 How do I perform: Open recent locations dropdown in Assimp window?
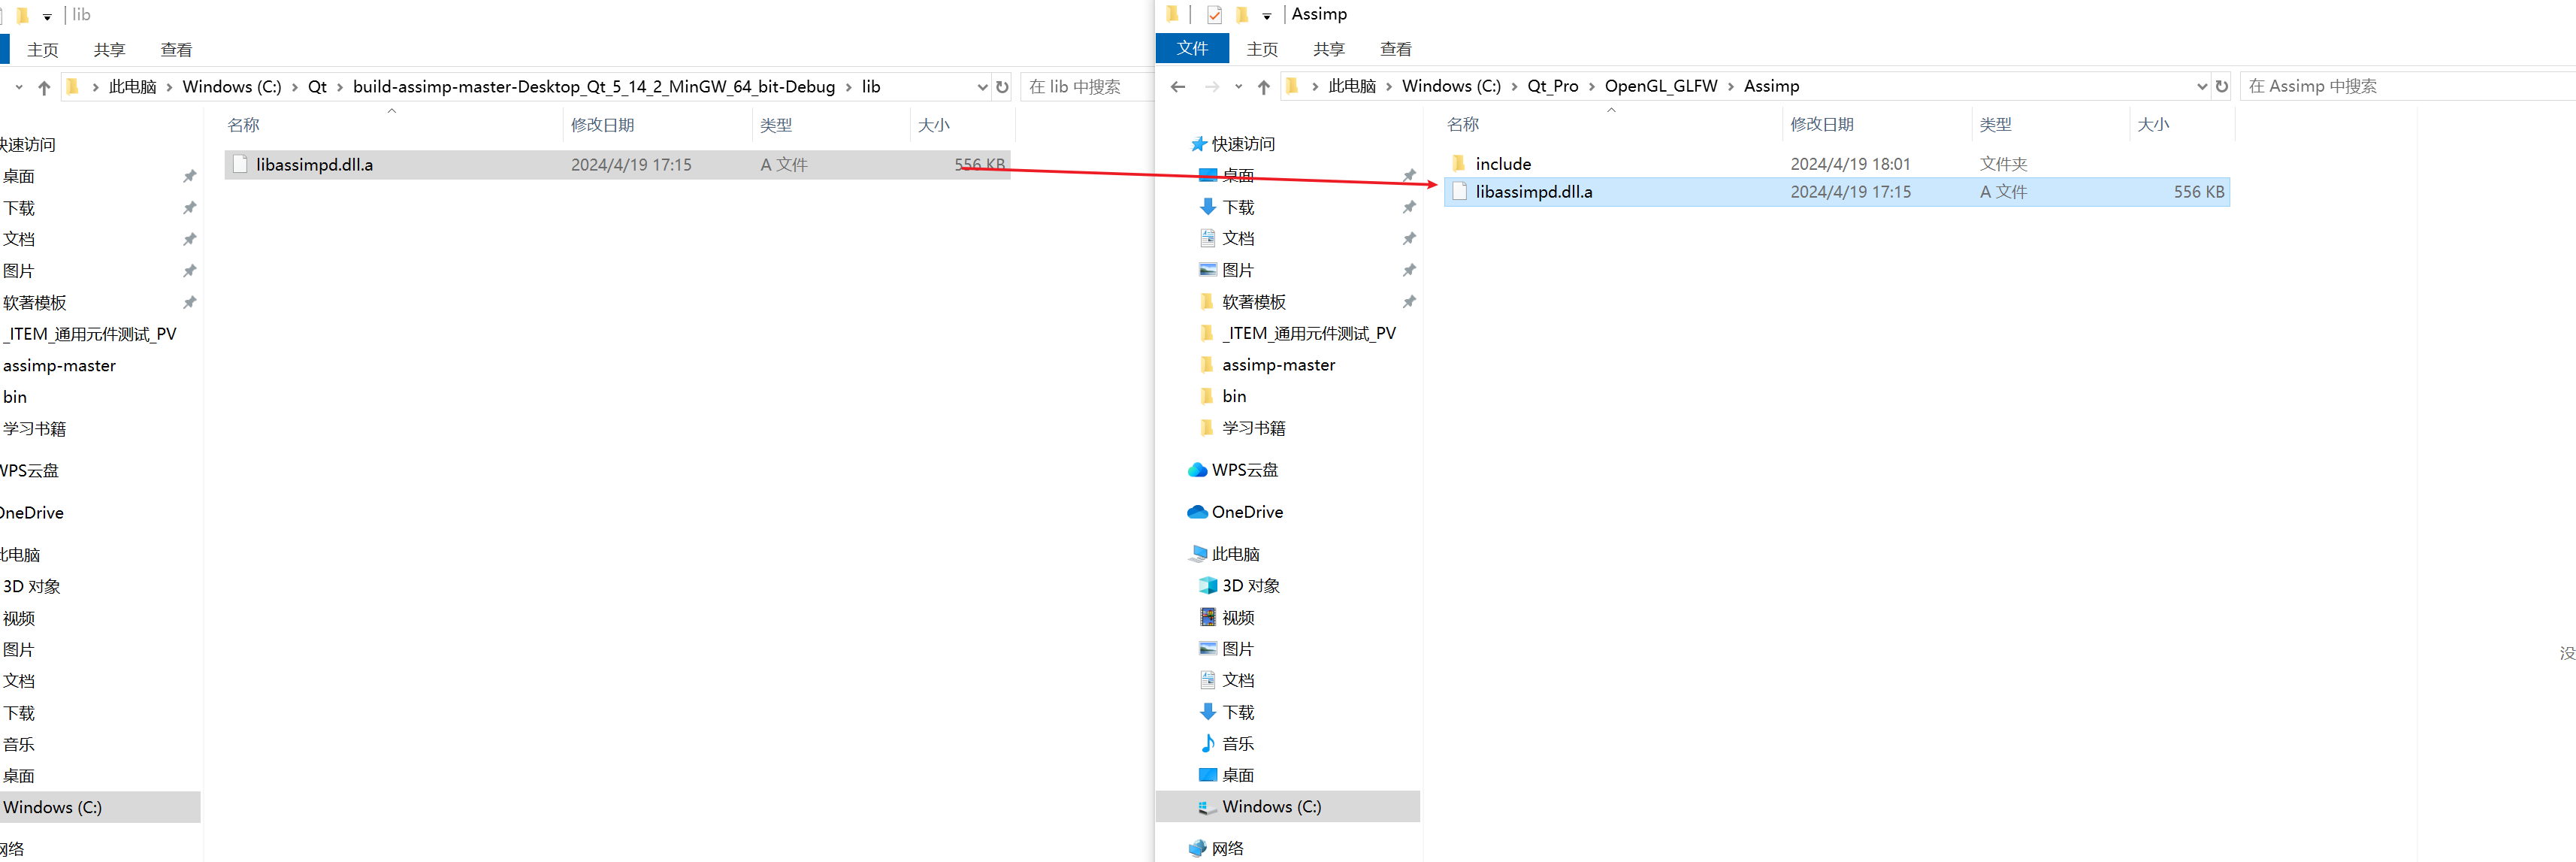[1239, 87]
